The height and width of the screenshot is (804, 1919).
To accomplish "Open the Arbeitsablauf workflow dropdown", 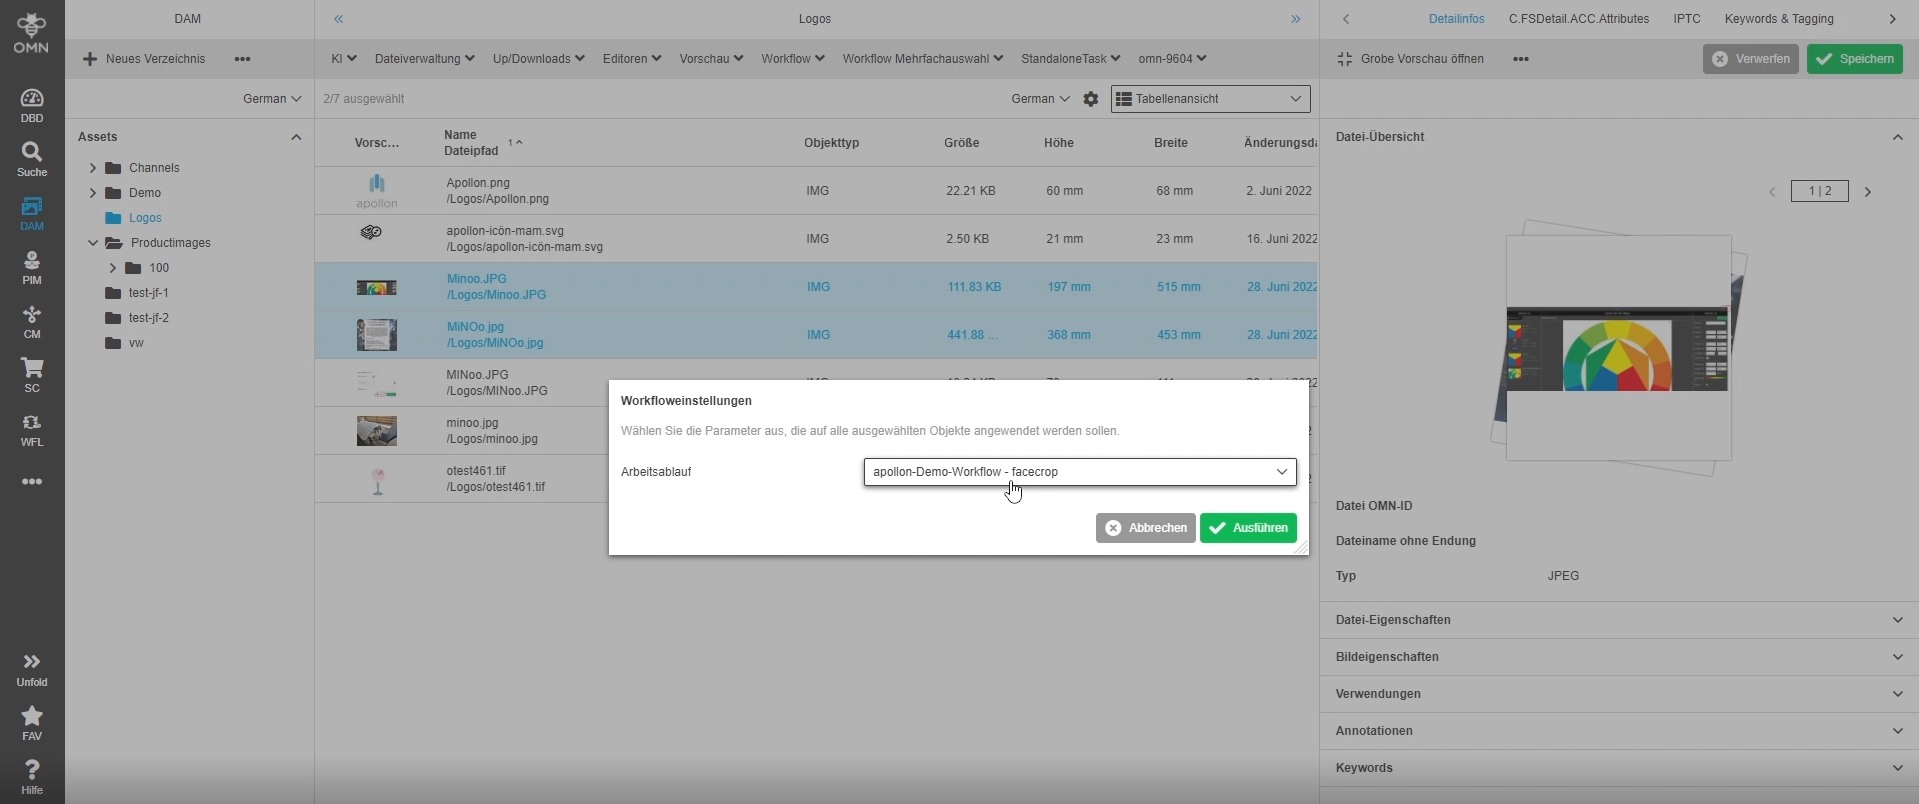I will pos(1079,472).
